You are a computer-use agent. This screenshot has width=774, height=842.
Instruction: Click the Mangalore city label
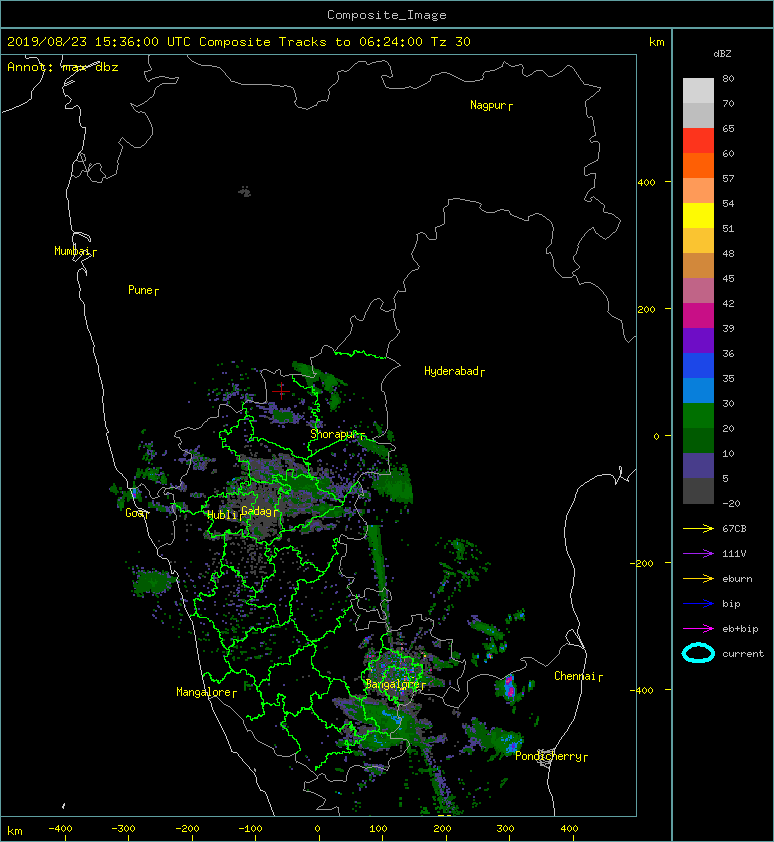point(206,692)
